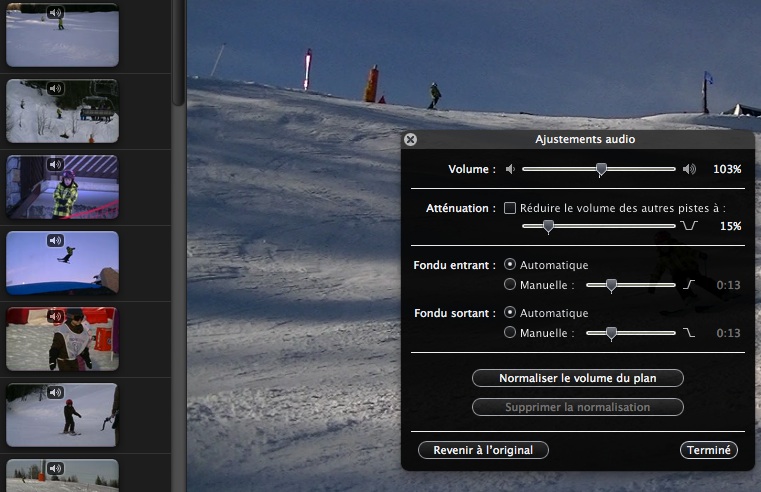This screenshot has height=492, width=761.
Task: Select Automatique for Fondu entrant
Action: (510, 264)
